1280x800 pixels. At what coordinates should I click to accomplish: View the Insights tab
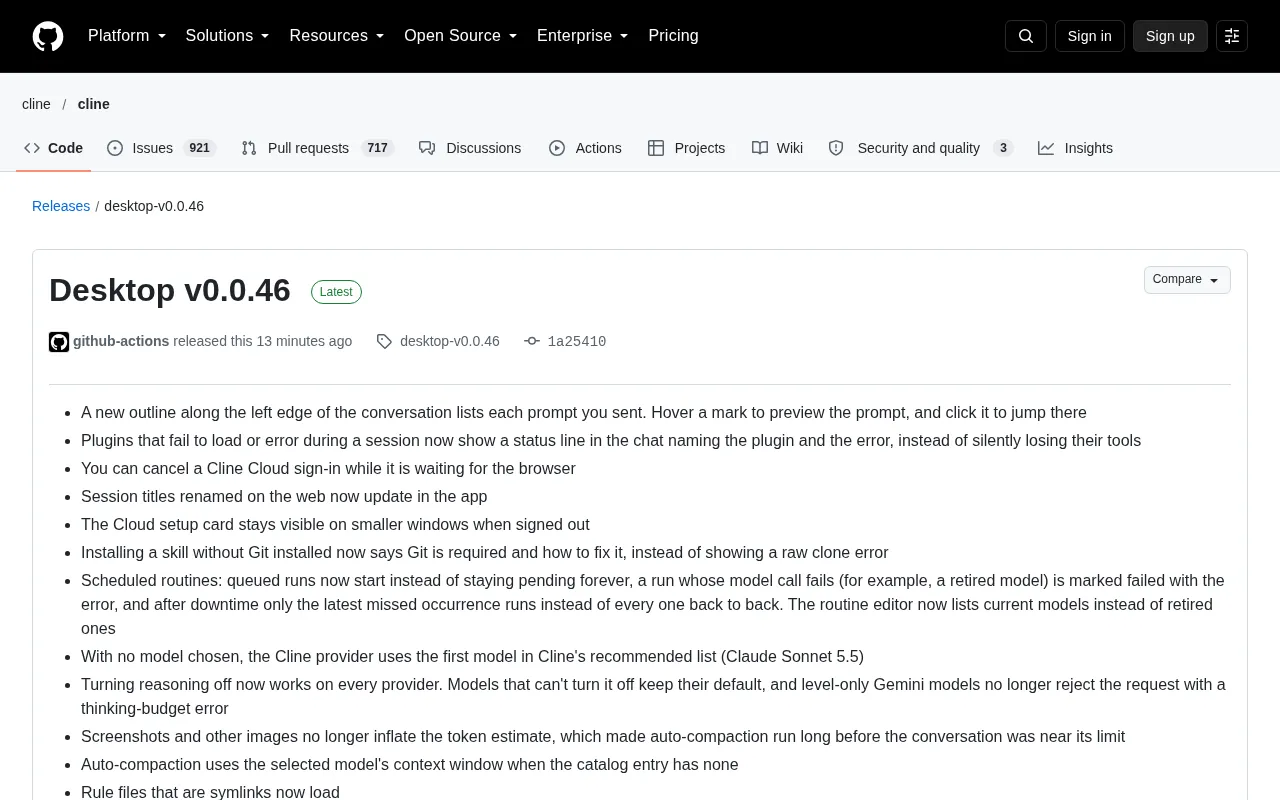coord(1075,148)
